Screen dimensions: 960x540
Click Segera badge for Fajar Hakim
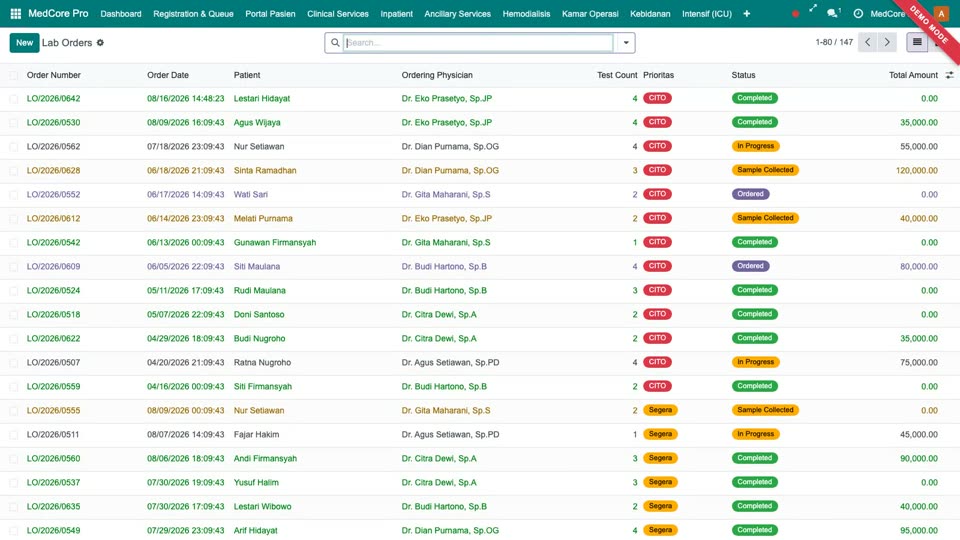(660, 434)
